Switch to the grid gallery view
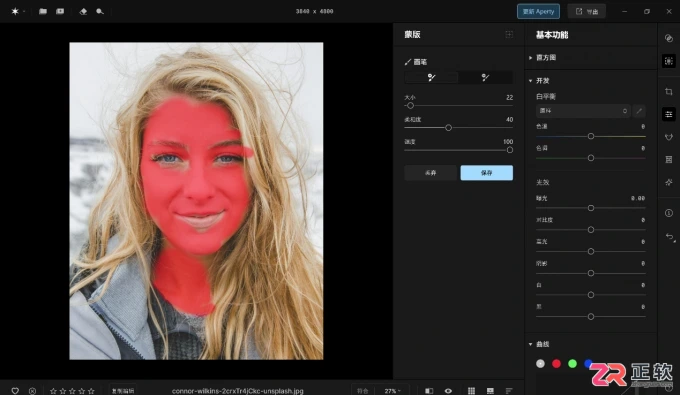Viewport: 680px width, 395px height. (x=471, y=391)
